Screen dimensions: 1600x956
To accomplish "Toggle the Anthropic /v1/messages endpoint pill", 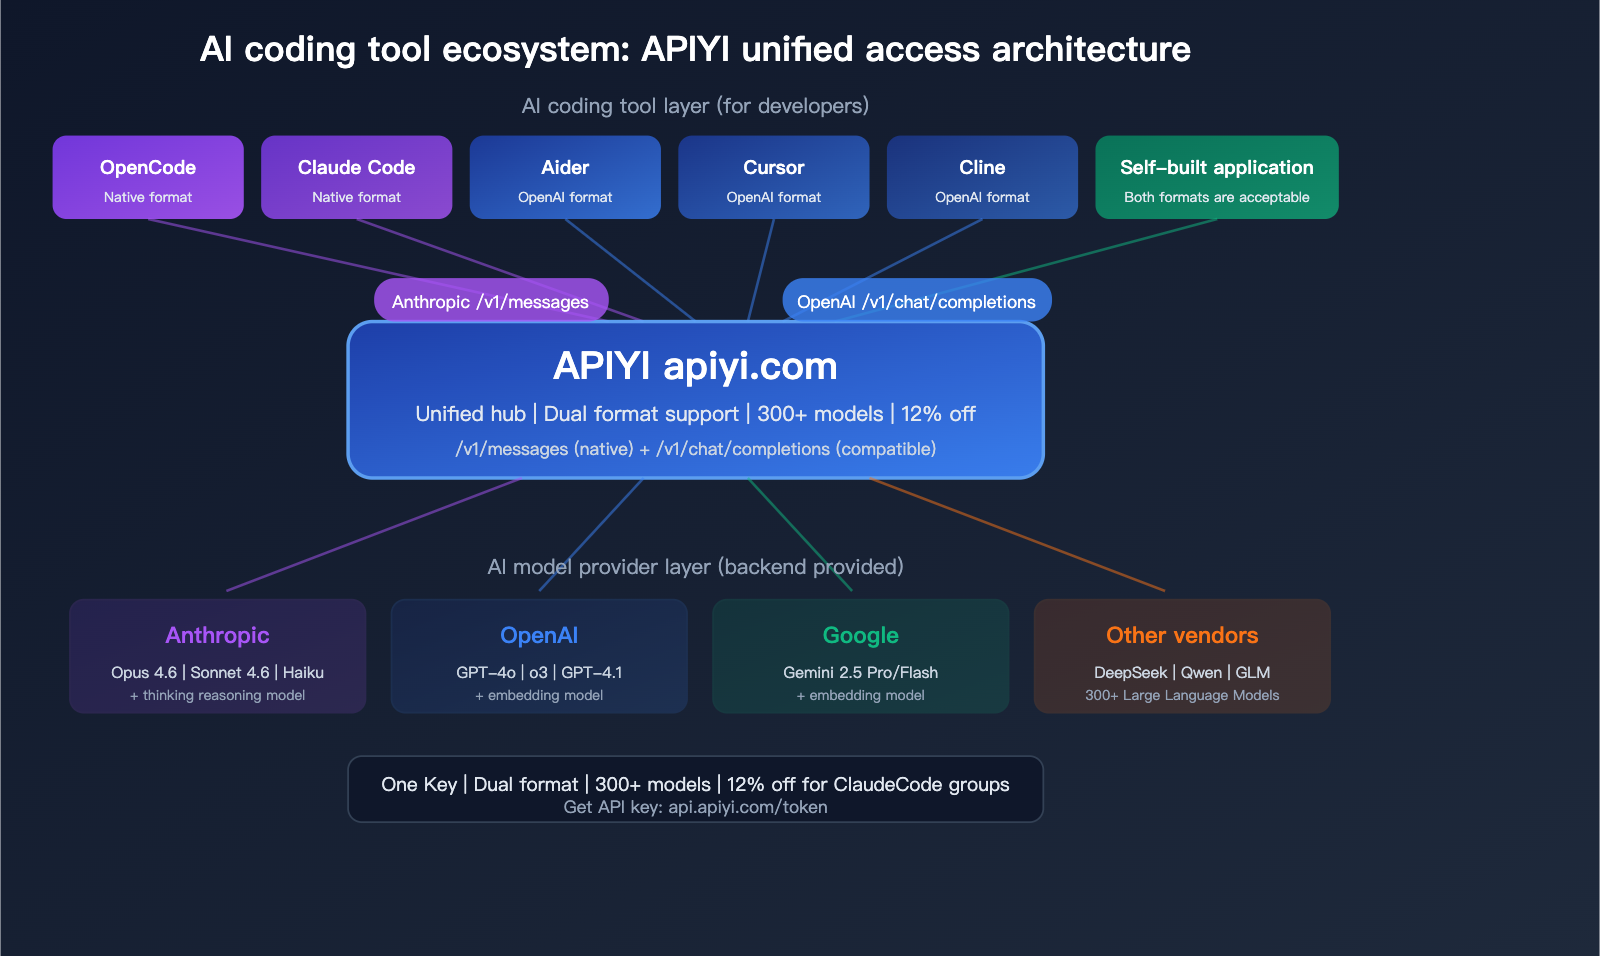I will (491, 300).
